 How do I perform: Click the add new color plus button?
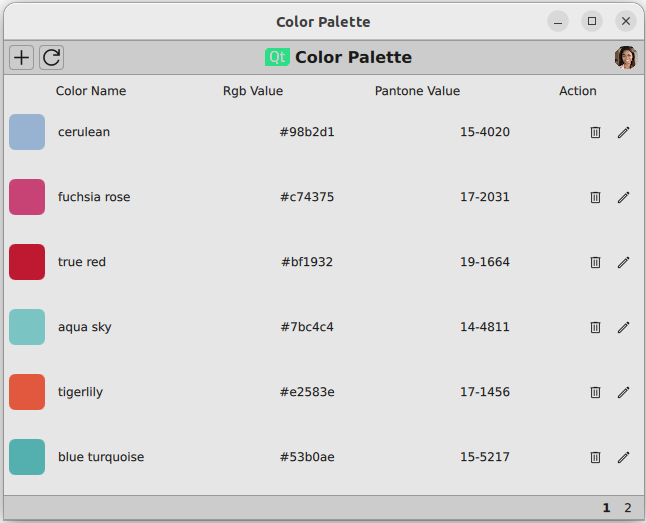21,57
